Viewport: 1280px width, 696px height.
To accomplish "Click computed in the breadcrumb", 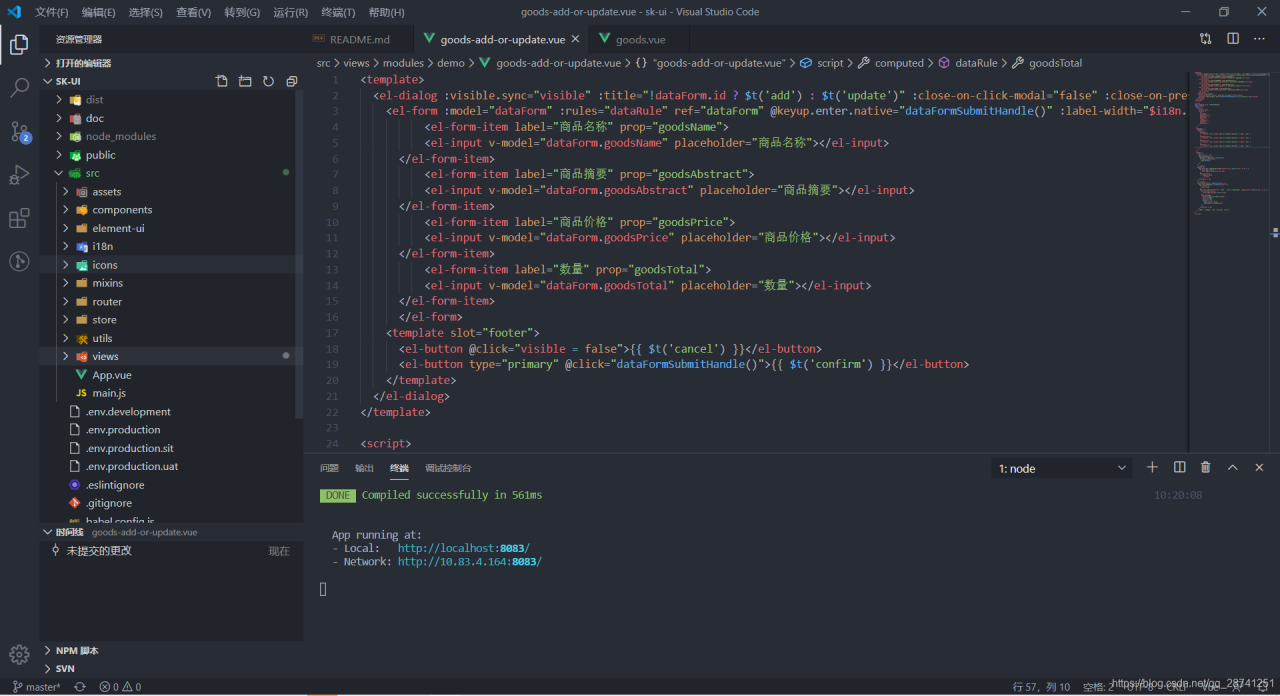I will click(899, 63).
